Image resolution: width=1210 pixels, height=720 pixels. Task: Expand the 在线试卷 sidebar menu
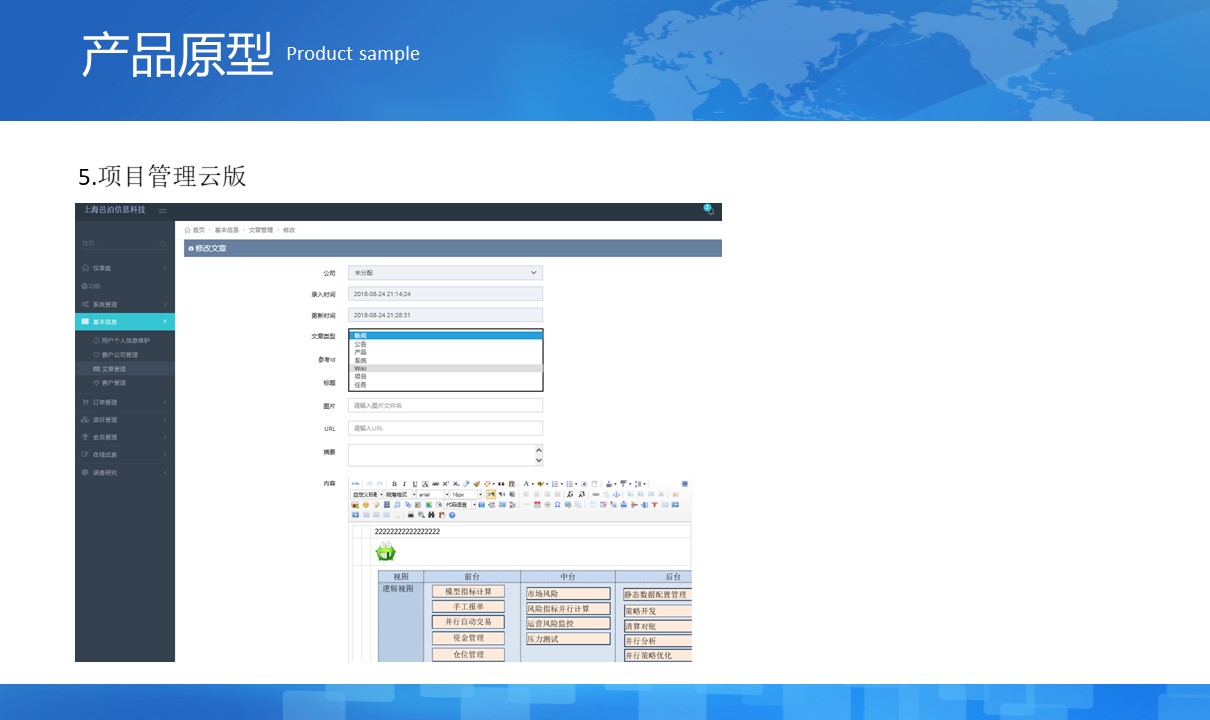125,454
